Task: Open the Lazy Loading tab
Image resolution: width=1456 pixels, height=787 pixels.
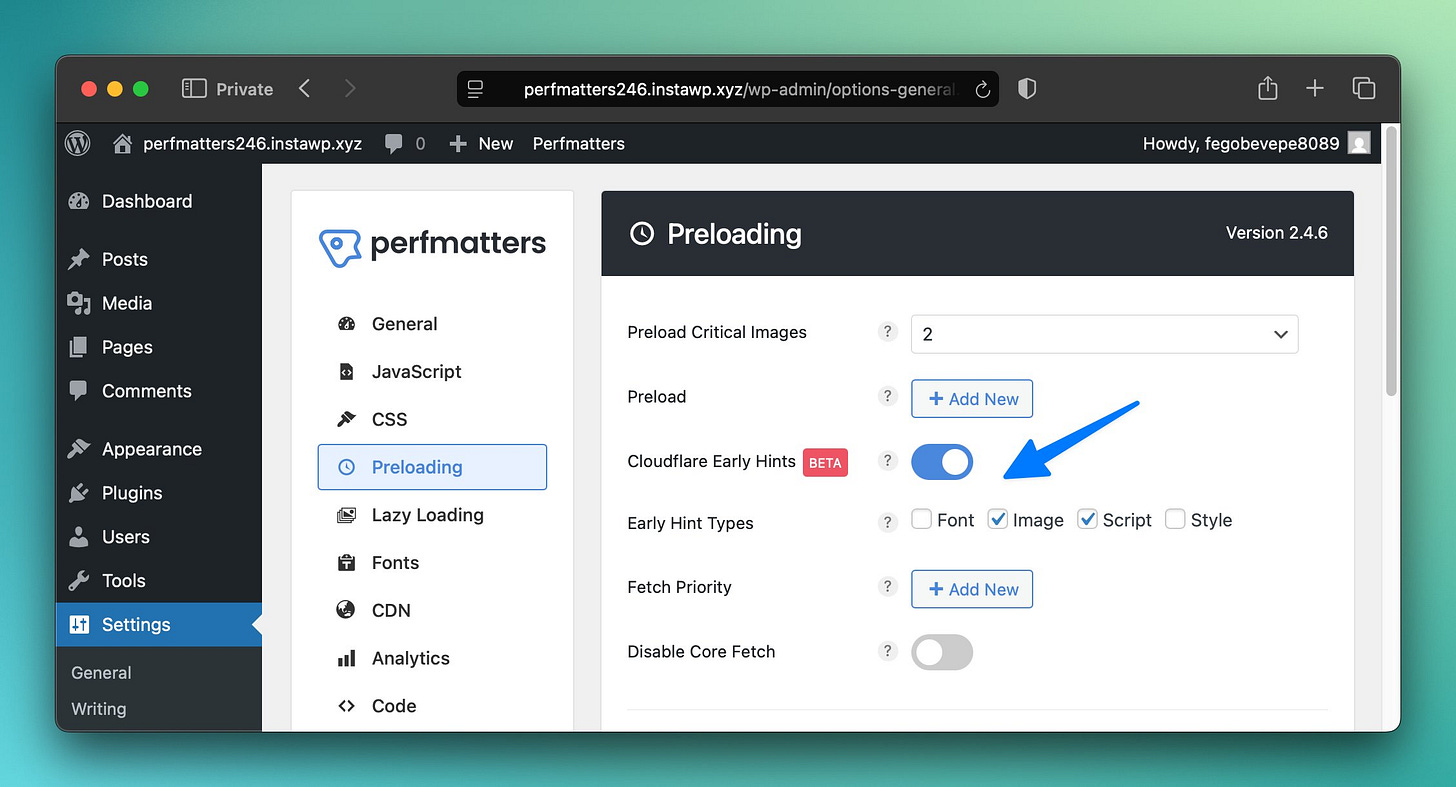Action: (432, 515)
